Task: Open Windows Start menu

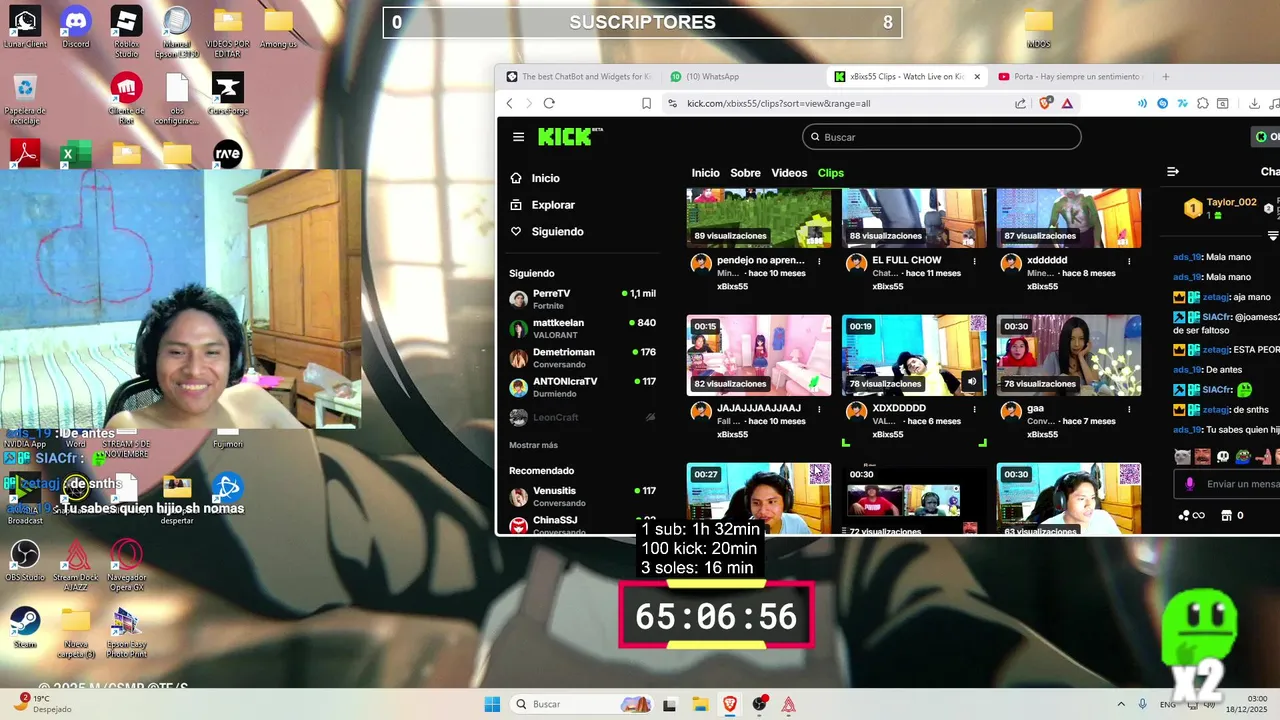Action: coord(492,704)
